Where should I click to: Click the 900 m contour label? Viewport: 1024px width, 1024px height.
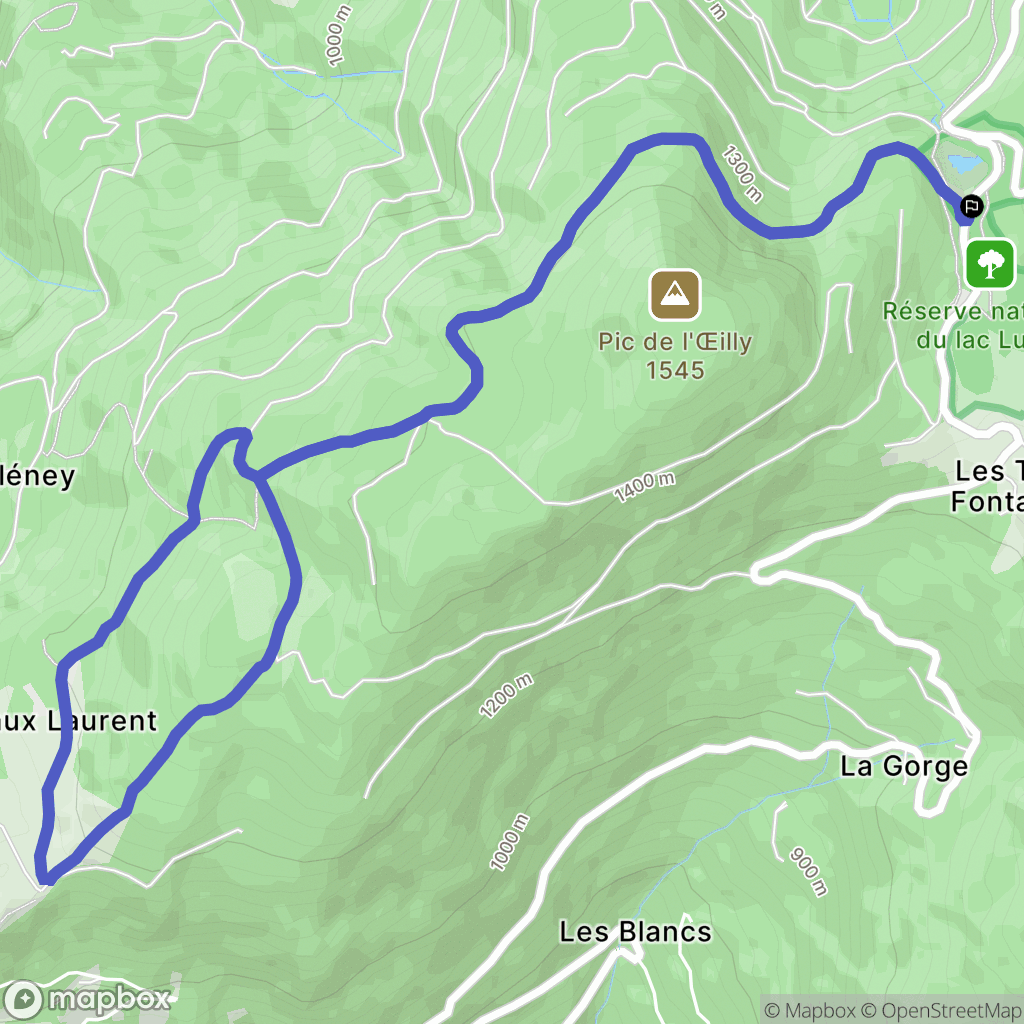(808, 872)
